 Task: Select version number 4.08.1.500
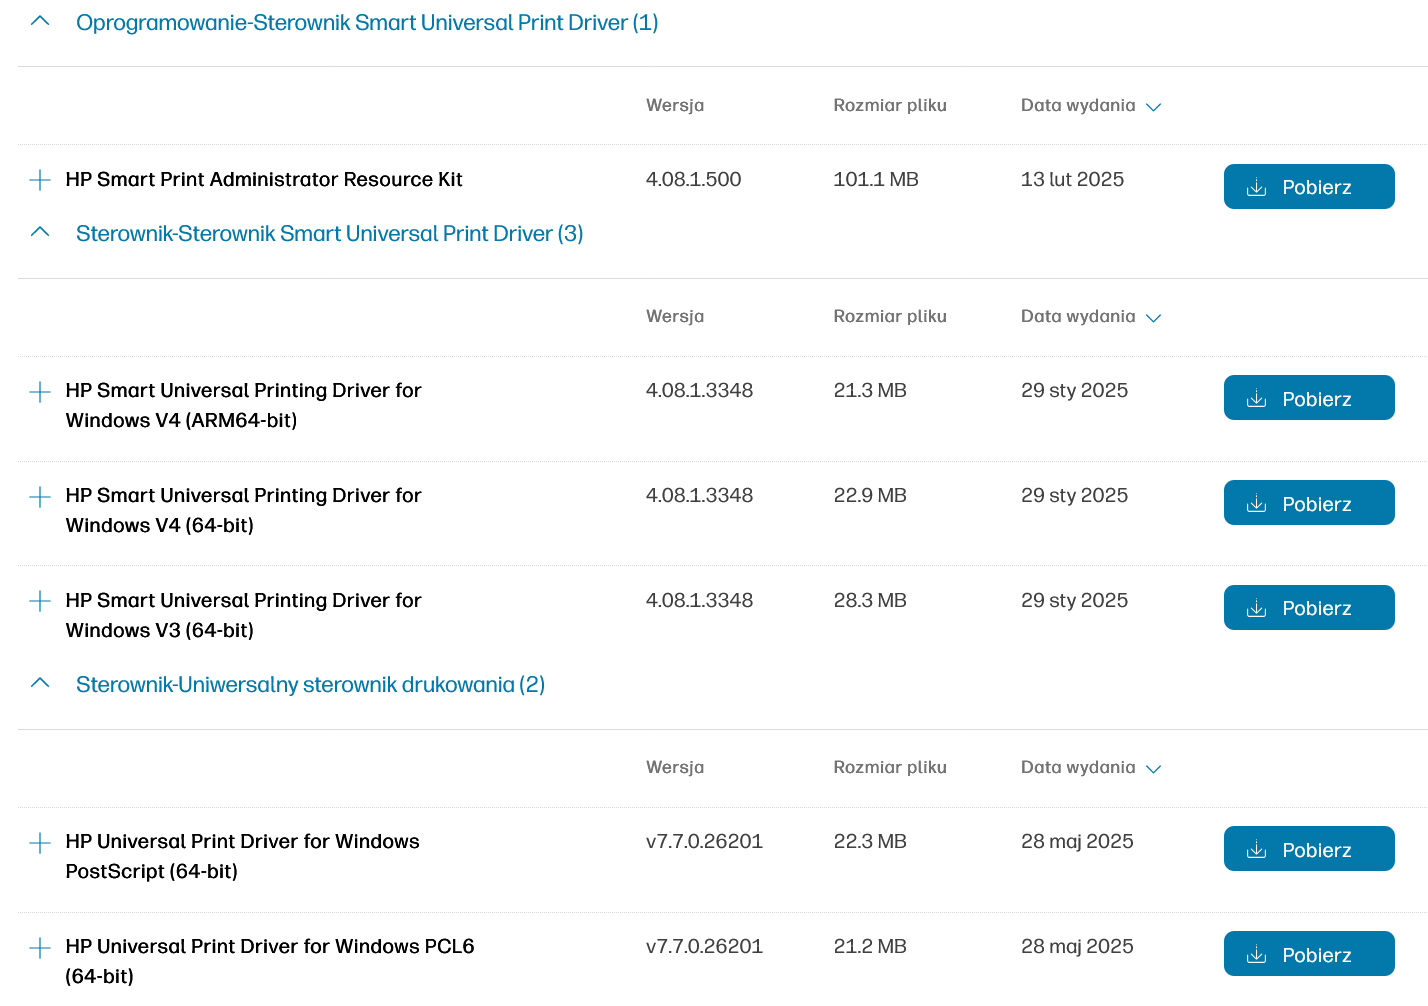click(x=694, y=180)
